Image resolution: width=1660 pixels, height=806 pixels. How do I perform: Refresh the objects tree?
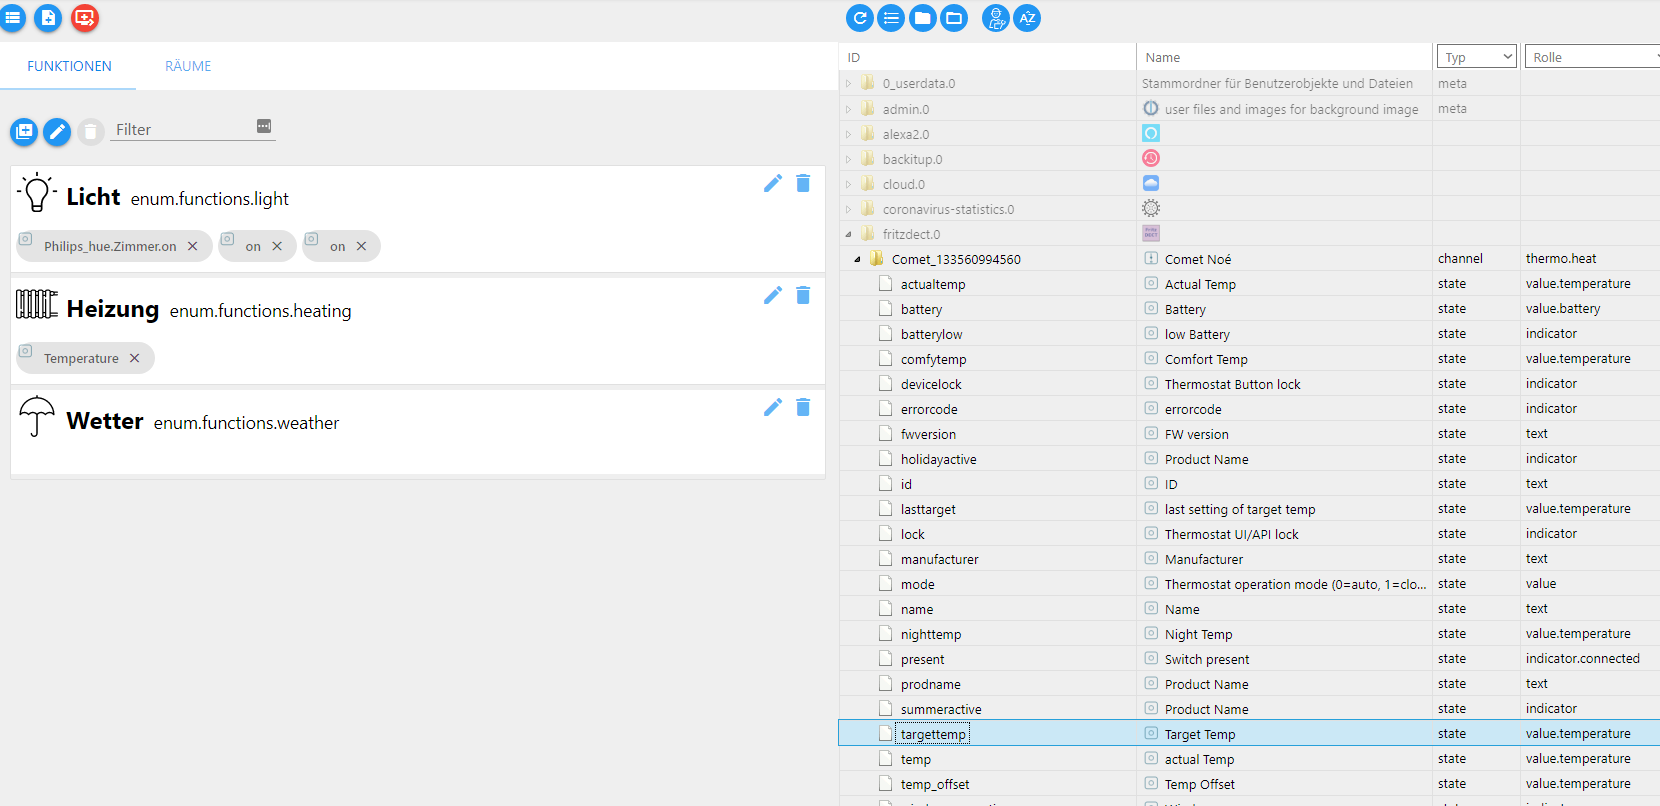[860, 18]
